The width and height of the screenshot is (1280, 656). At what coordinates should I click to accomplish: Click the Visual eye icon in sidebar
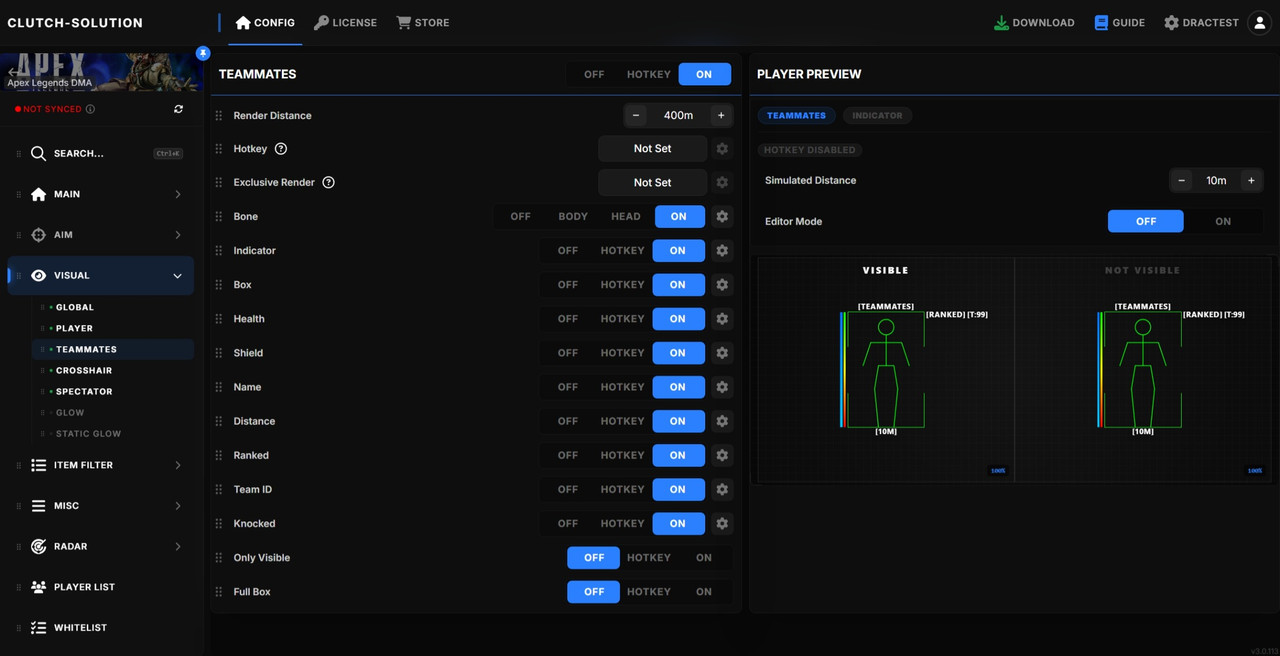pyautogui.click(x=38, y=276)
